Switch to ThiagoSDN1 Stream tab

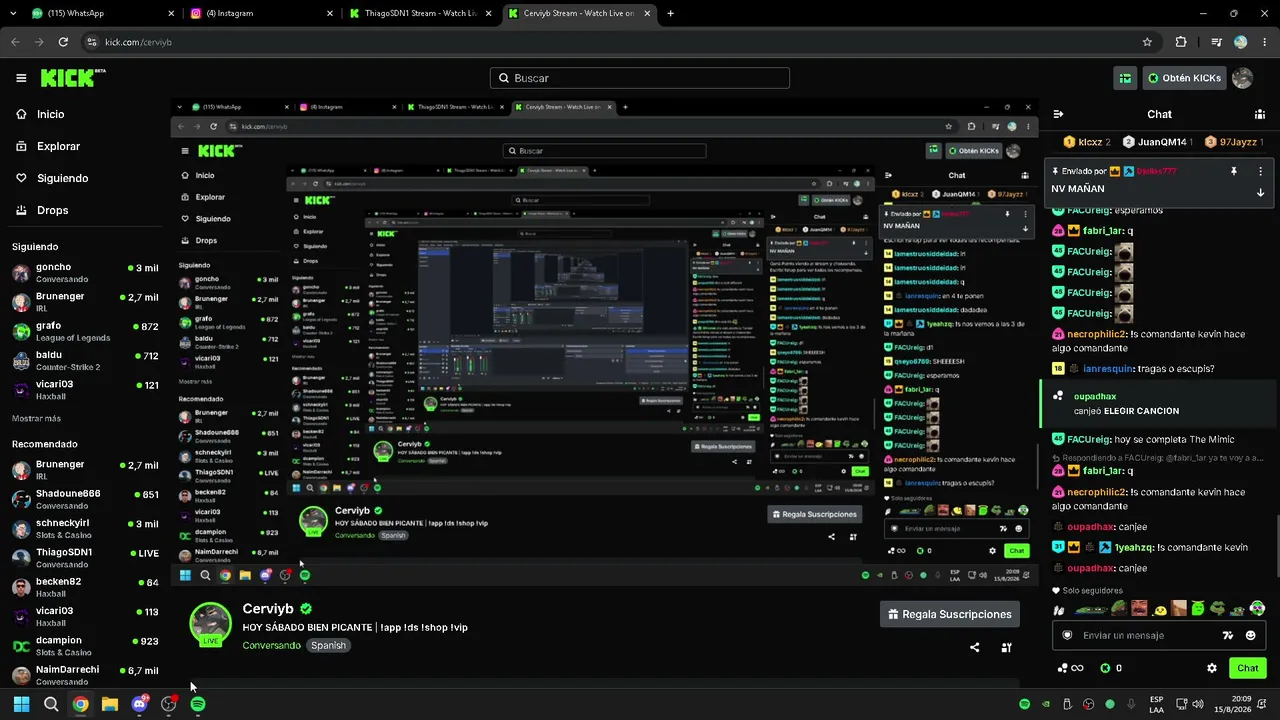pos(421,14)
